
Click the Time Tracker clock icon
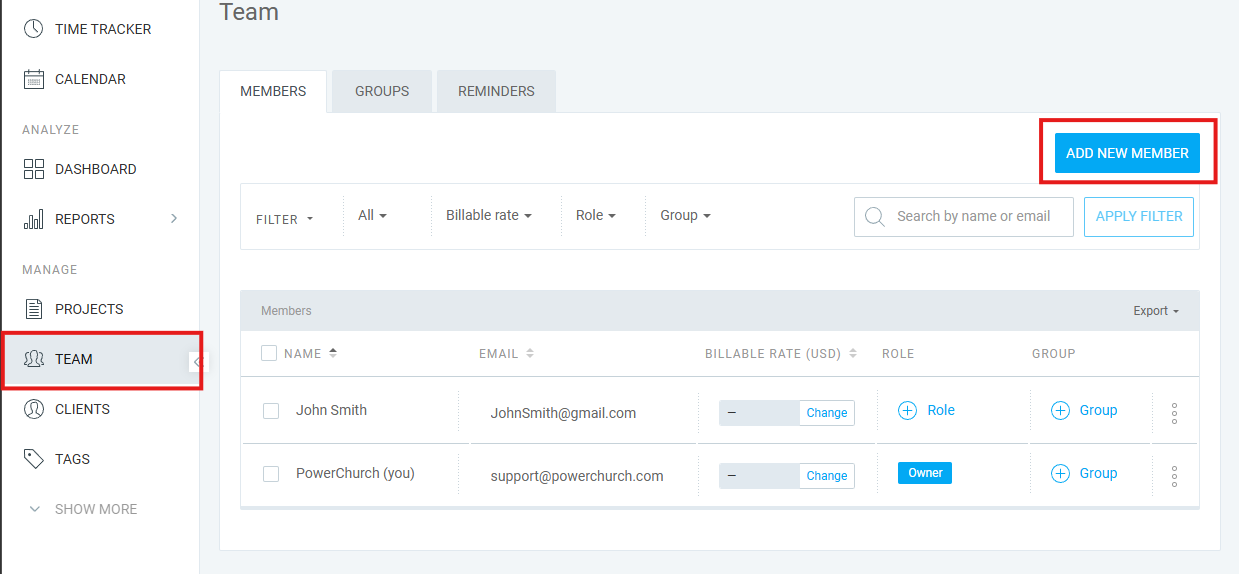point(34,29)
